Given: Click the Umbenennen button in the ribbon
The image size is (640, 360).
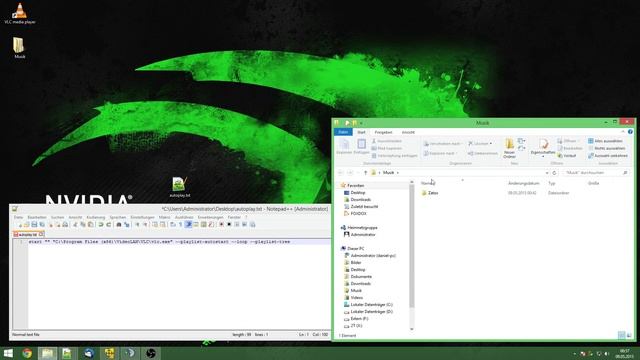Looking at the screenshot, I should point(483,153).
